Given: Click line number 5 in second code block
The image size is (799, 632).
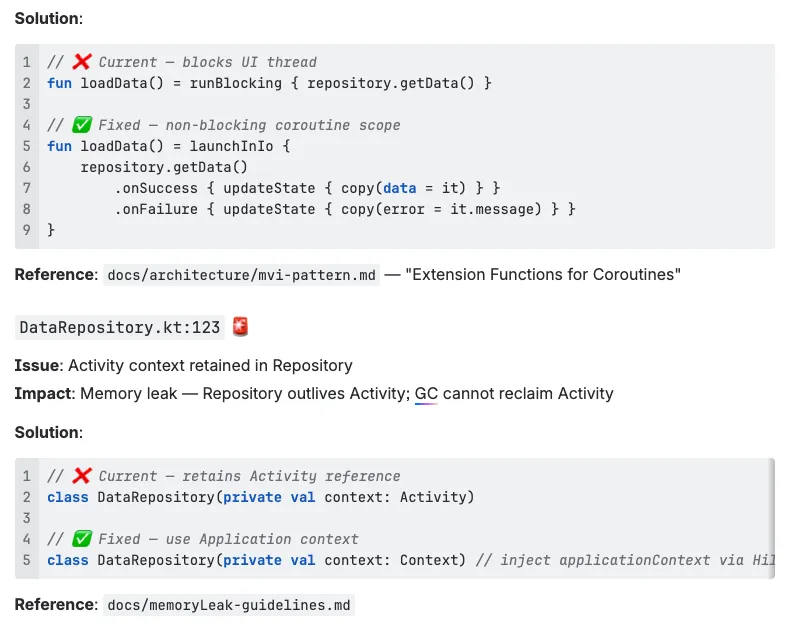Looking at the screenshot, I should tap(27, 560).
